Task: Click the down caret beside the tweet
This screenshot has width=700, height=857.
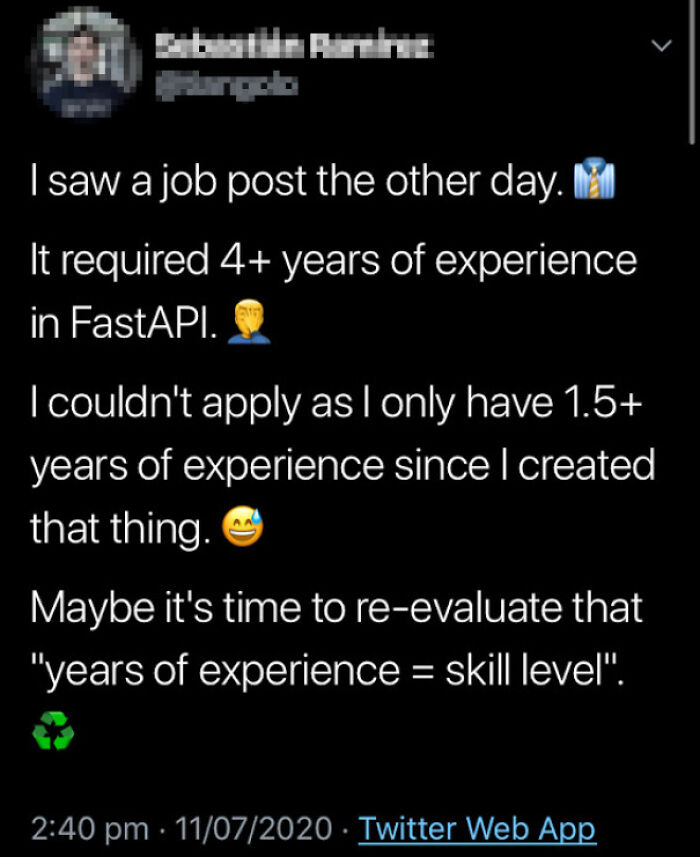Action: pyautogui.click(x=659, y=45)
